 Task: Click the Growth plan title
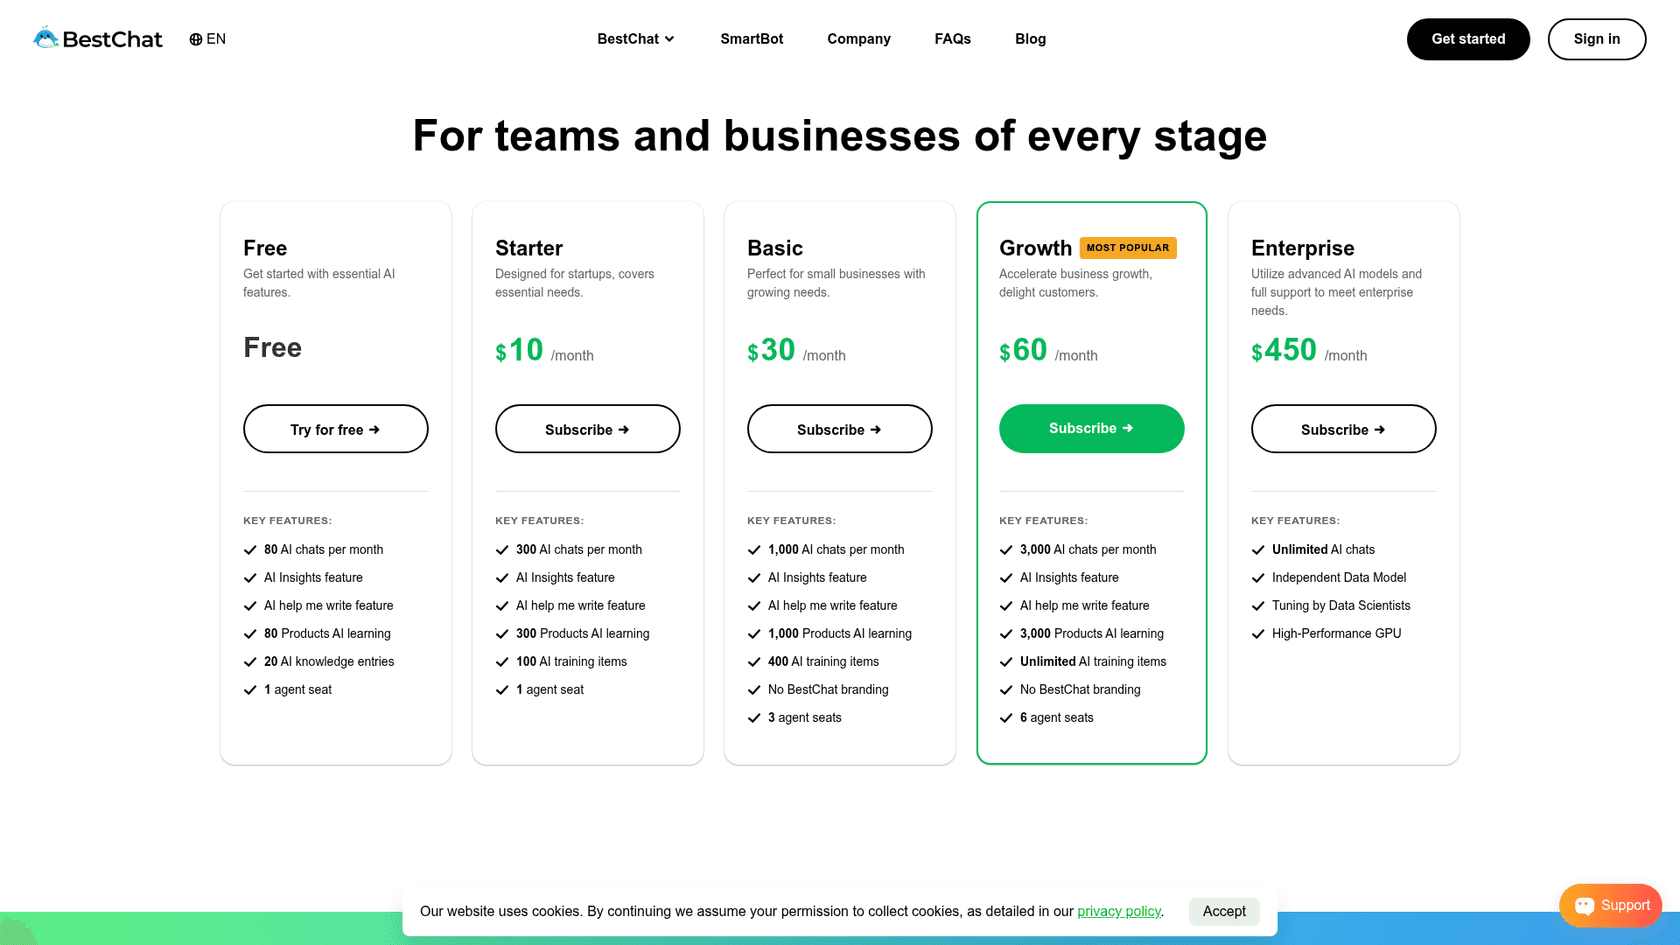point(1035,248)
